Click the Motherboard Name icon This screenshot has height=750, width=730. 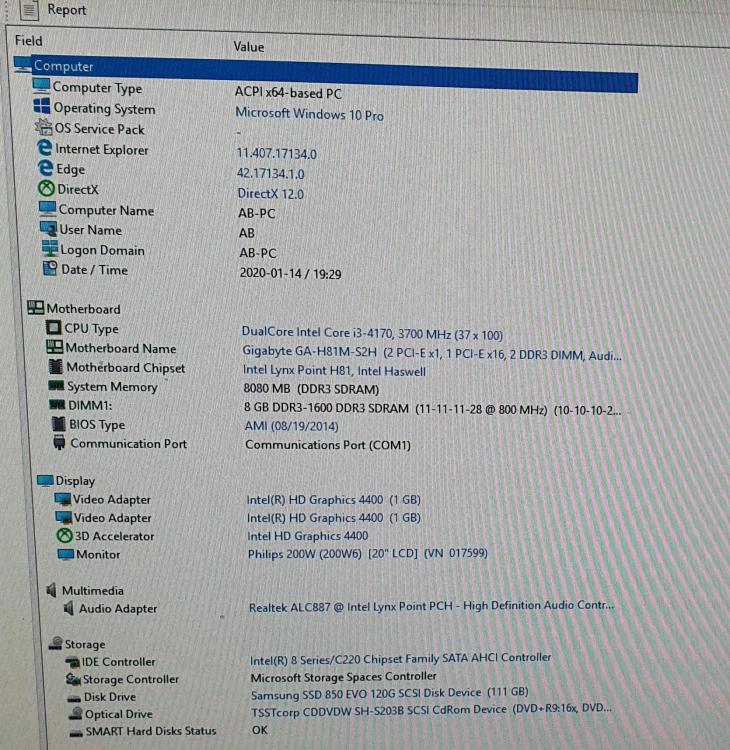coord(55,347)
